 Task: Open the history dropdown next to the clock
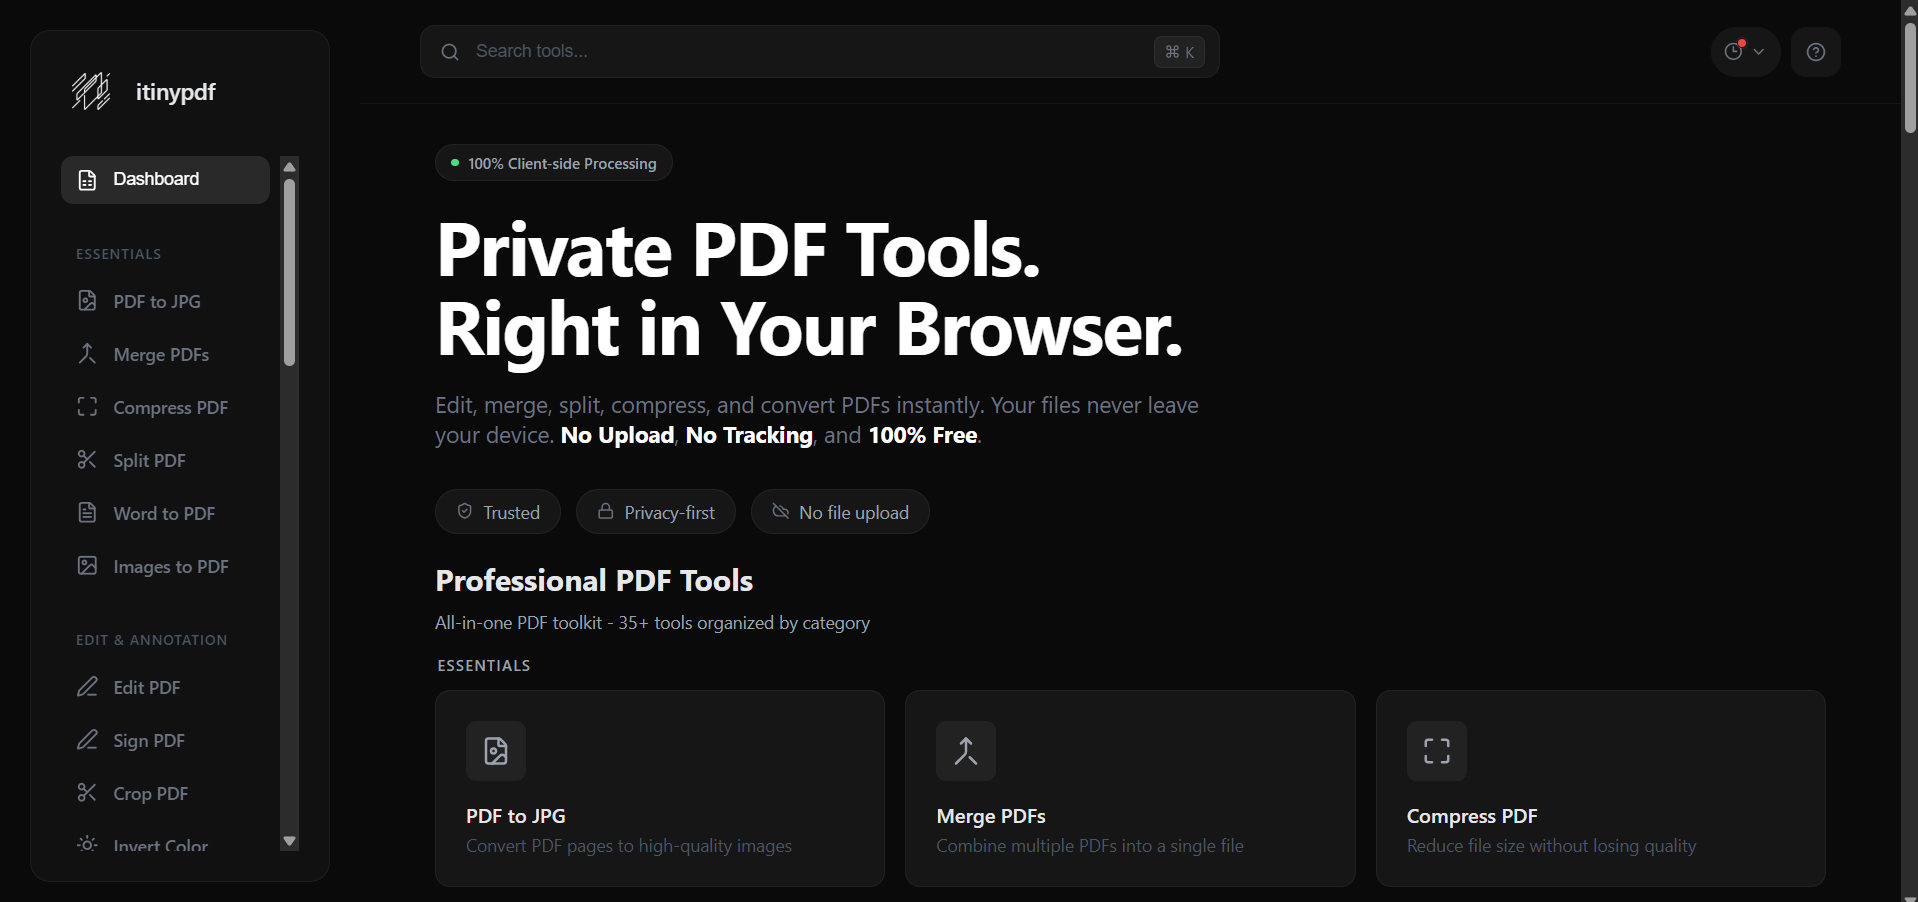(1745, 52)
